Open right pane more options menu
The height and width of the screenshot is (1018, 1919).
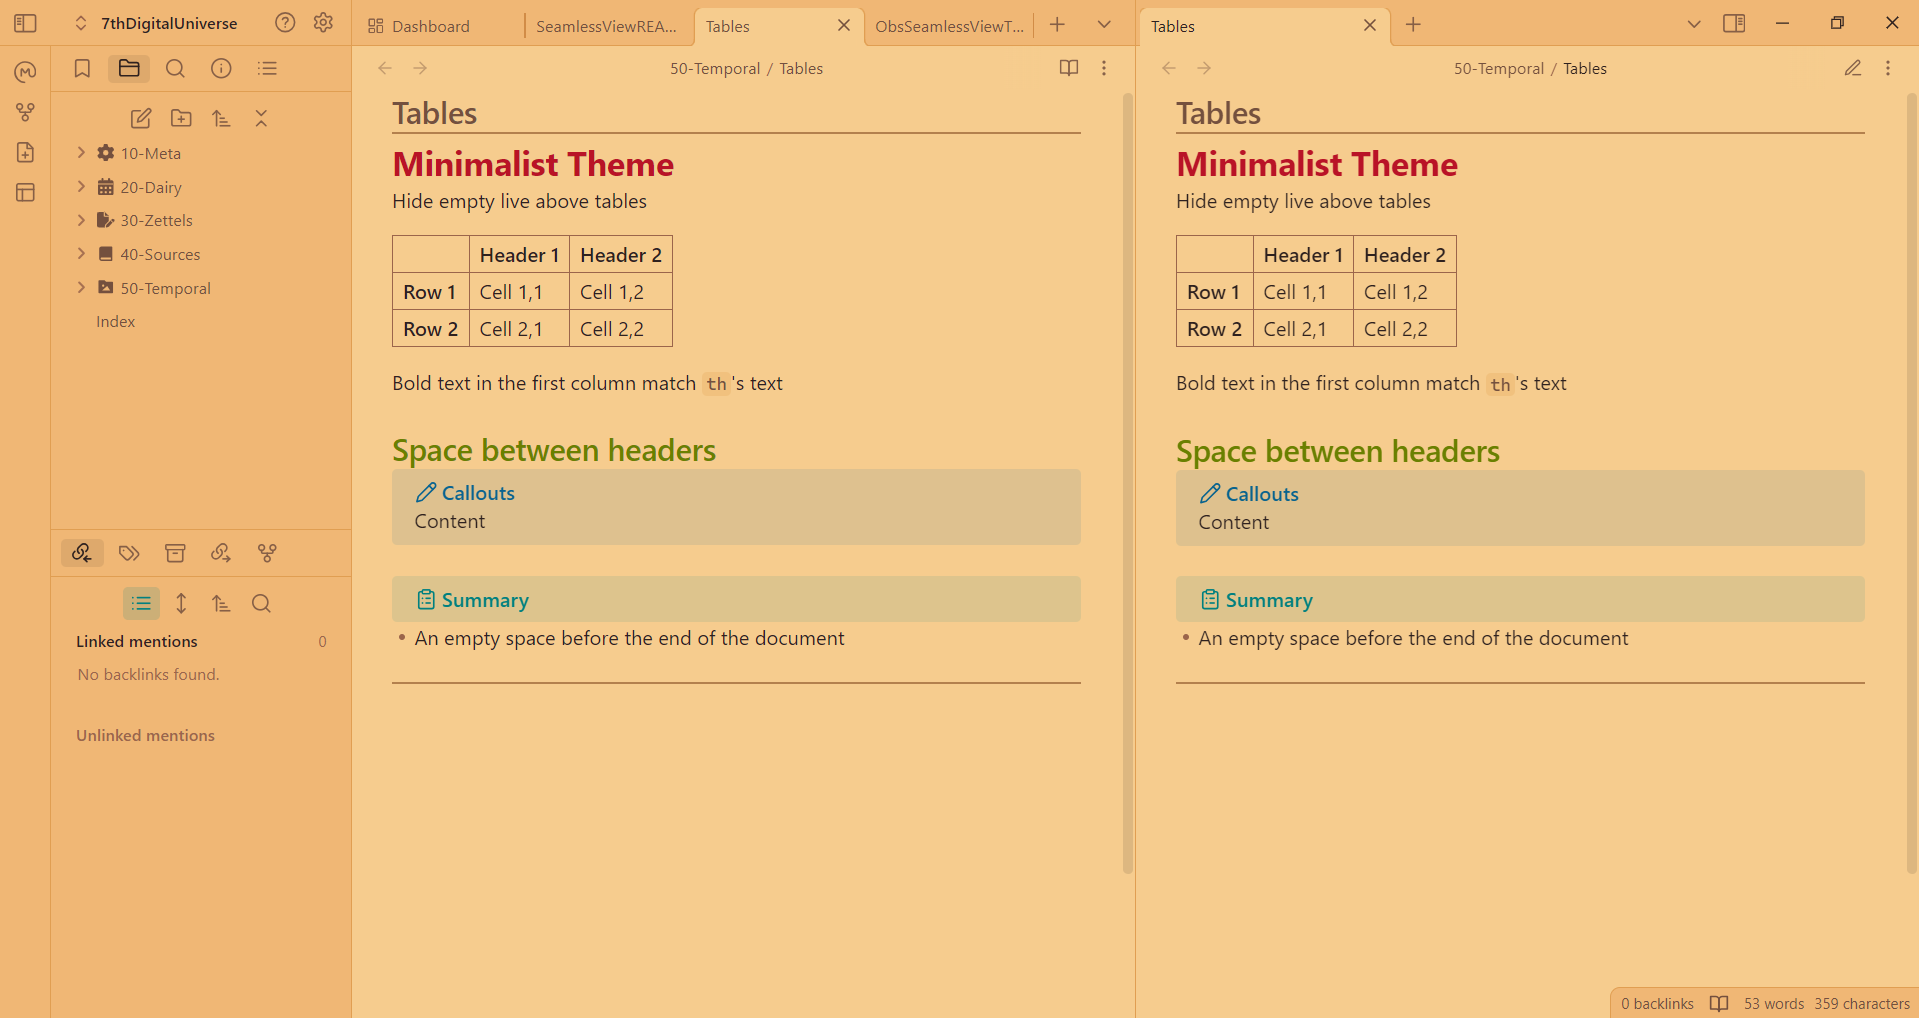pyautogui.click(x=1888, y=68)
